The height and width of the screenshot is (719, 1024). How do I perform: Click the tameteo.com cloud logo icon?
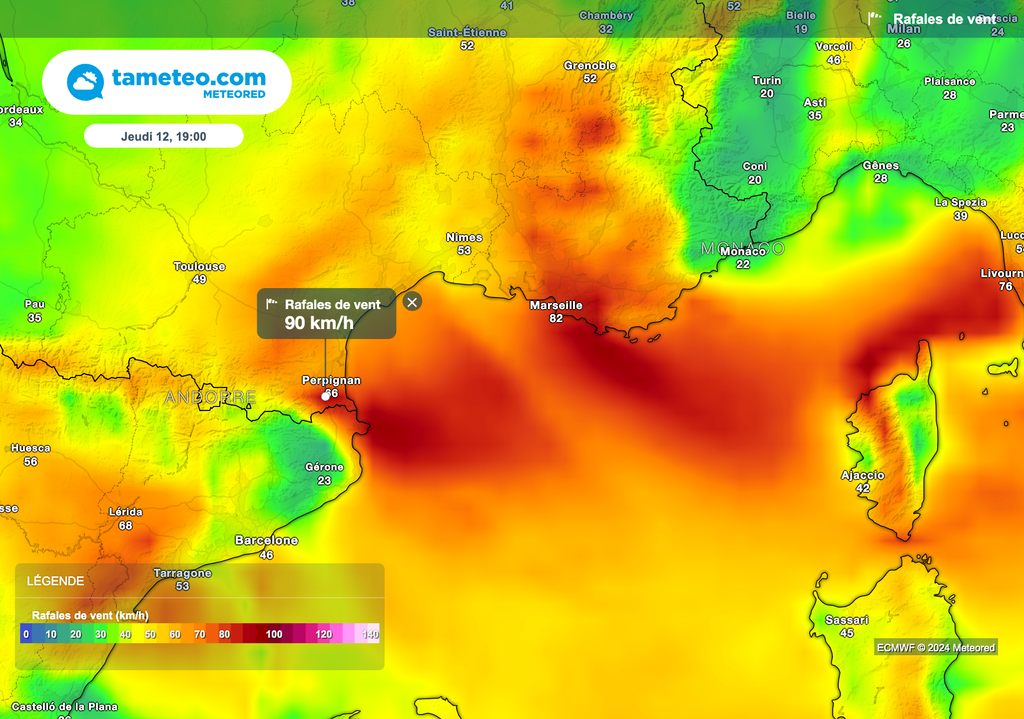(x=85, y=82)
